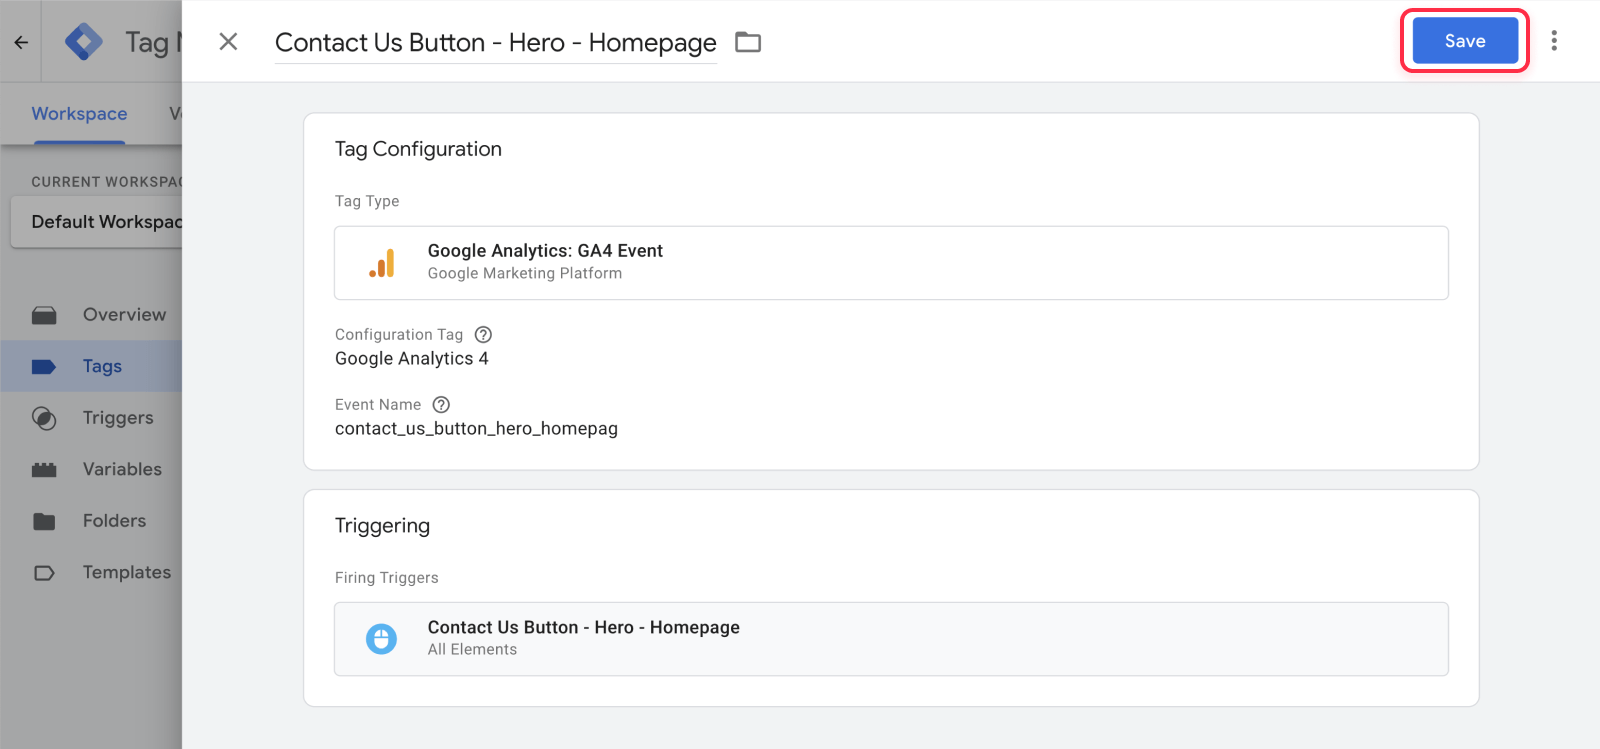
Task: Select the Google Analytics: GA4 Event tag type
Action: point(891,263)
